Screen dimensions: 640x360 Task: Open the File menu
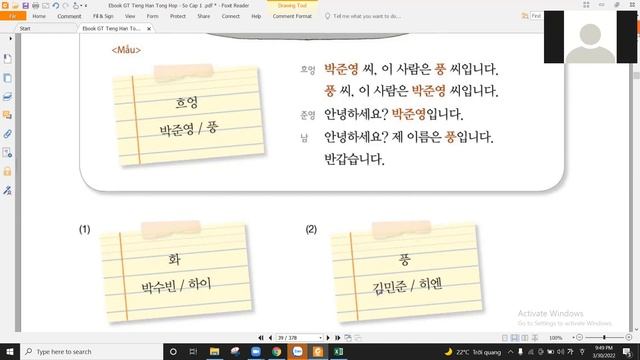(13, 16)
